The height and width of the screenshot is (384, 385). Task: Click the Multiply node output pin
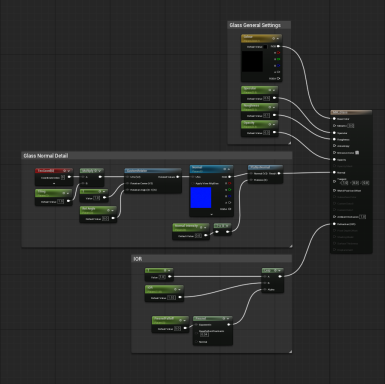tap(100, 177)
